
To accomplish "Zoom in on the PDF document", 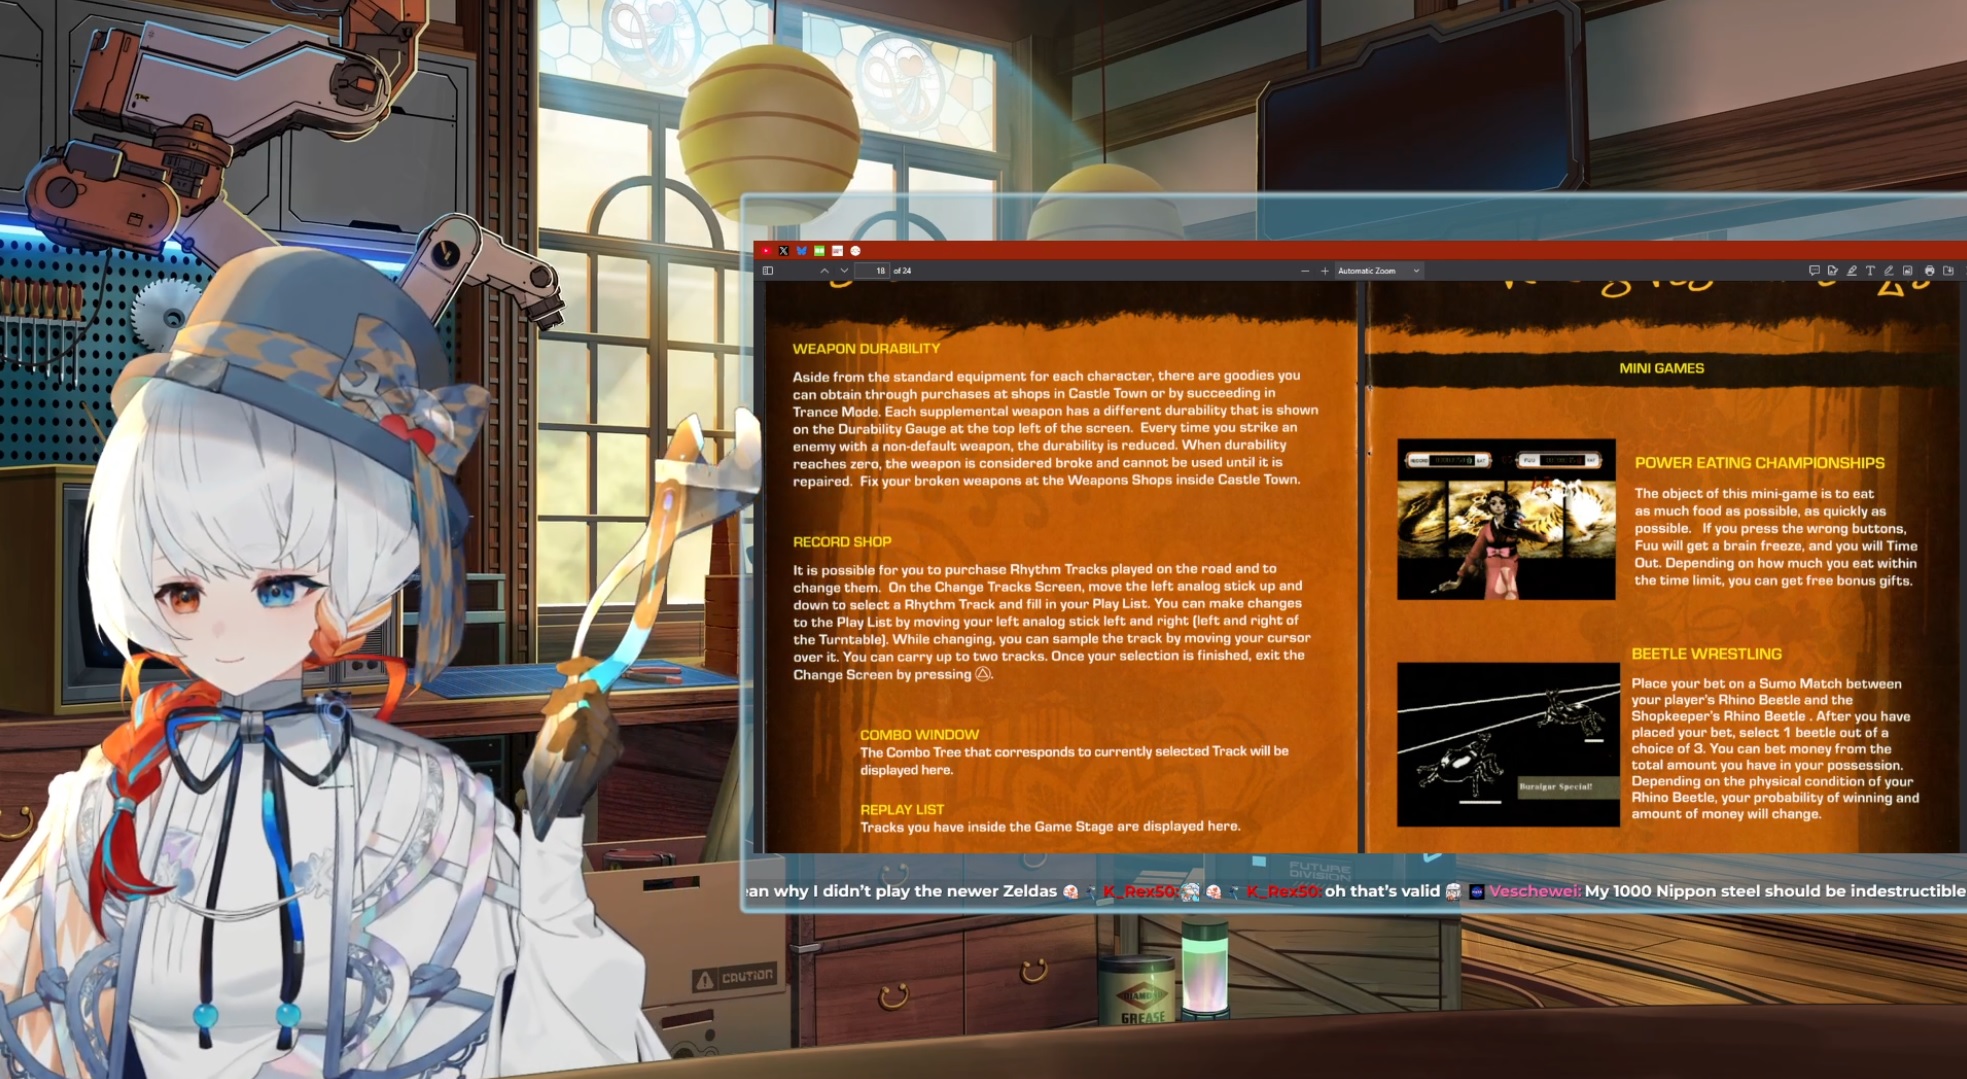I will click(1325, 271).
